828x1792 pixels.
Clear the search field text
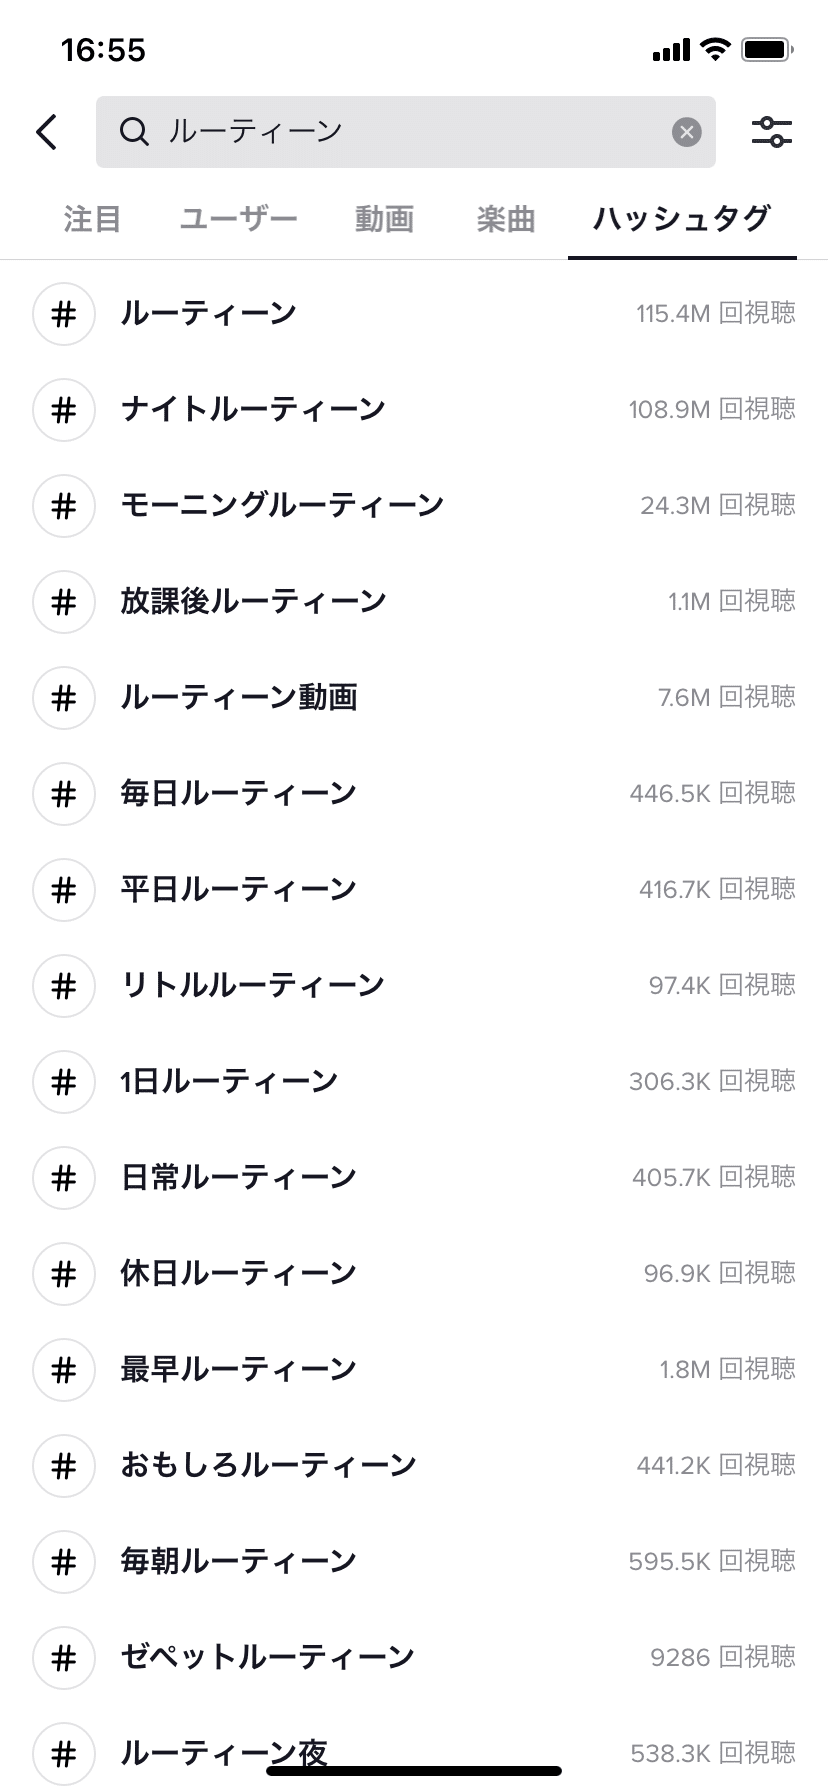click(x=686, y=132)
